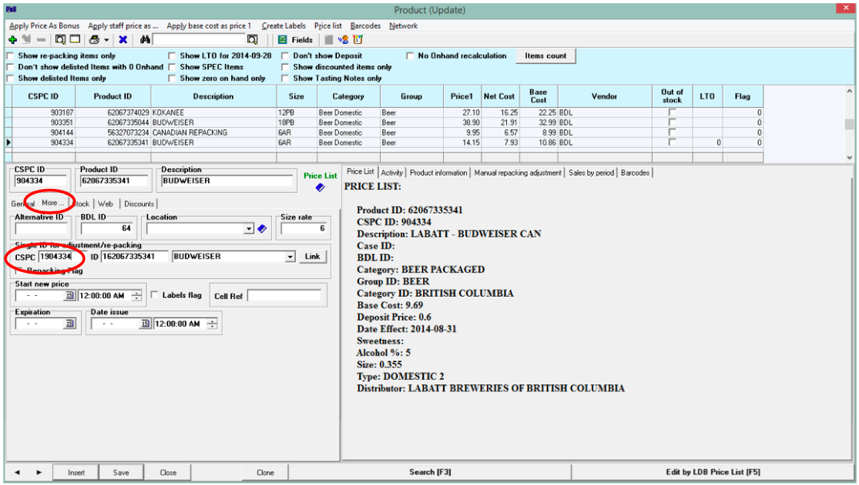Select the CANADIAN REPACKING table row
Image resolution: width=859 pixels, height=485 pixels.
[x=383, y=133]
